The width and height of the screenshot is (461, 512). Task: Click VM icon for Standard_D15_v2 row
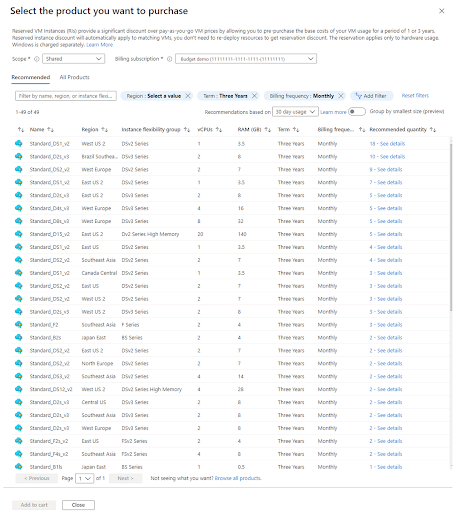pyautogui.click(x=19, y=234)
